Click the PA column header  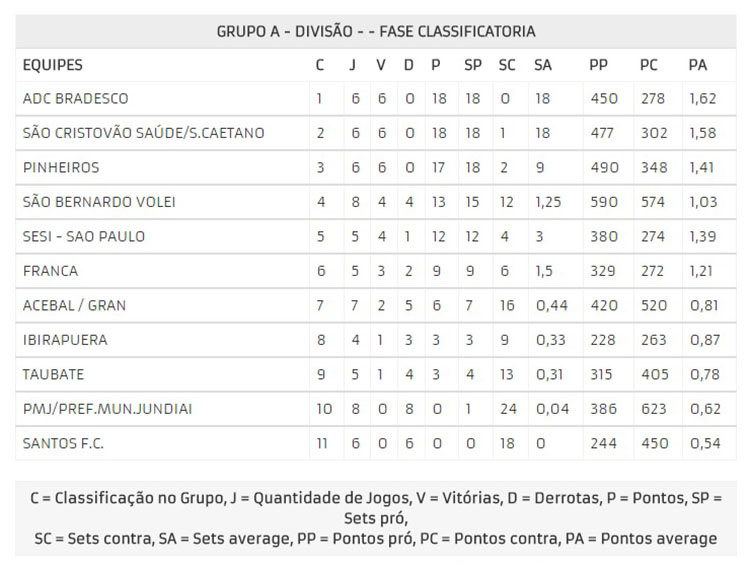pos(697,65)
